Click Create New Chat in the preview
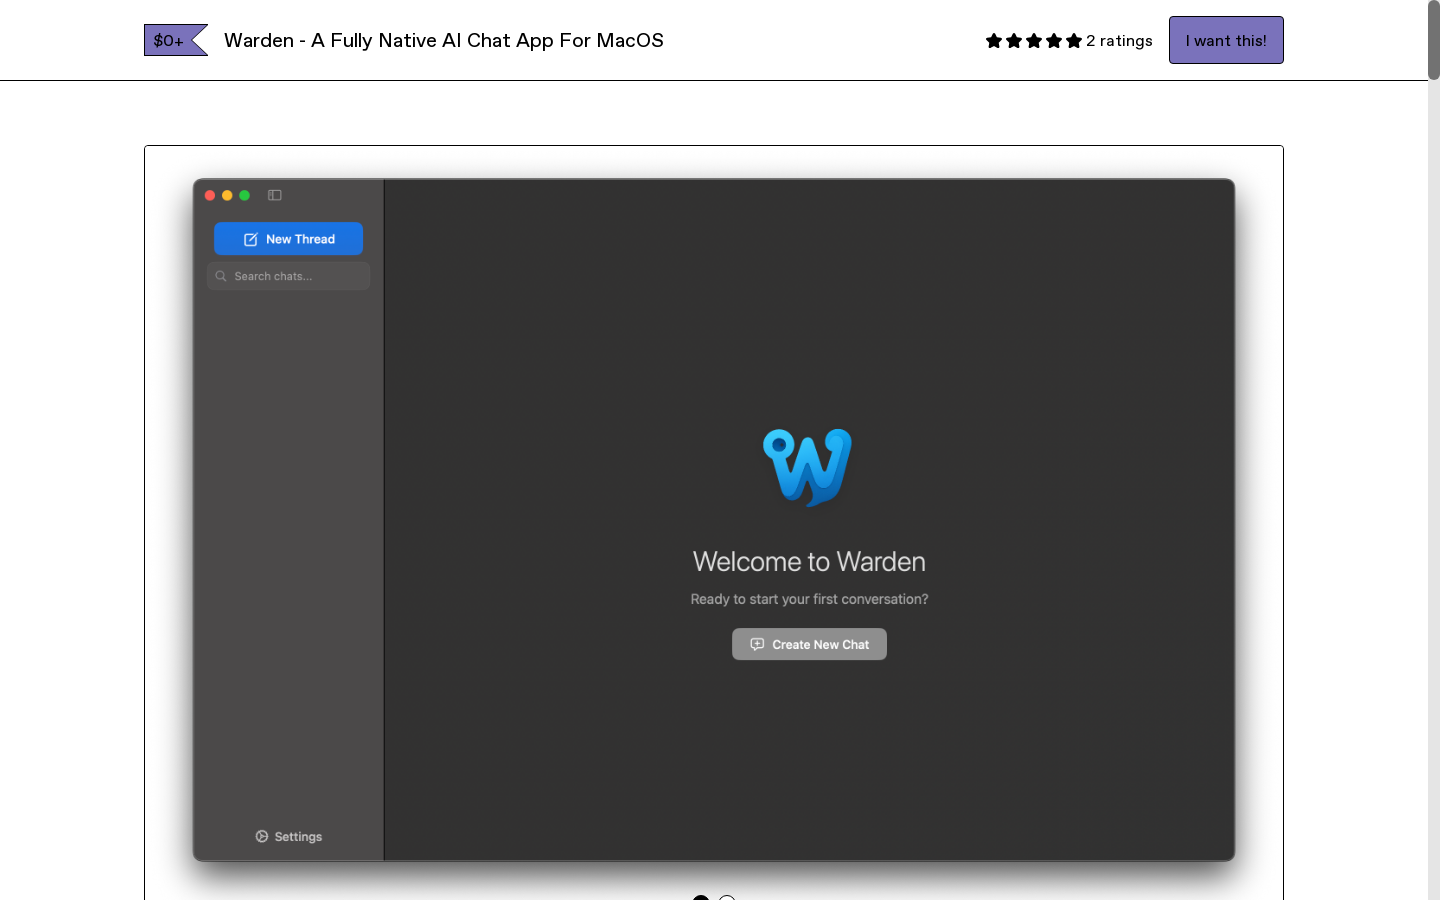This screenshot has height=900, width=1440. [x=809, y=644]
